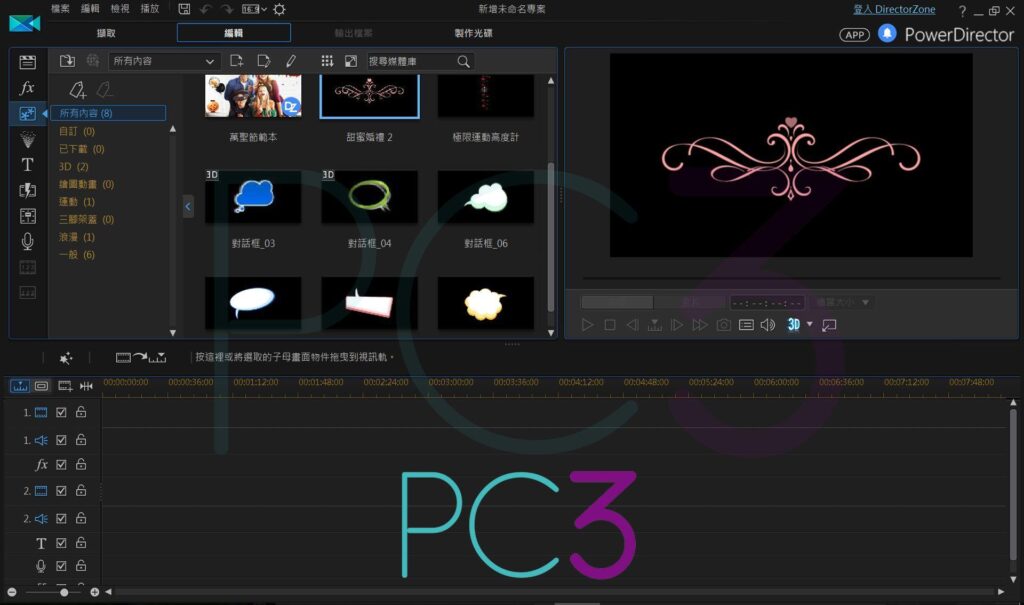Collapse the tag panel with left chevron
The height and width of the screenshot is (605, 1024).
(x=188, y=206)
